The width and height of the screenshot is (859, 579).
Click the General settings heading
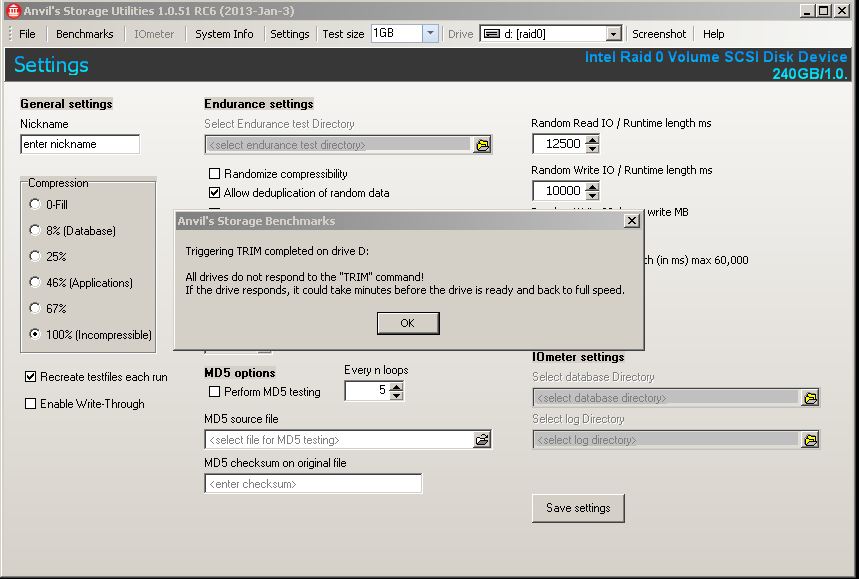click(x=66, y=104)
